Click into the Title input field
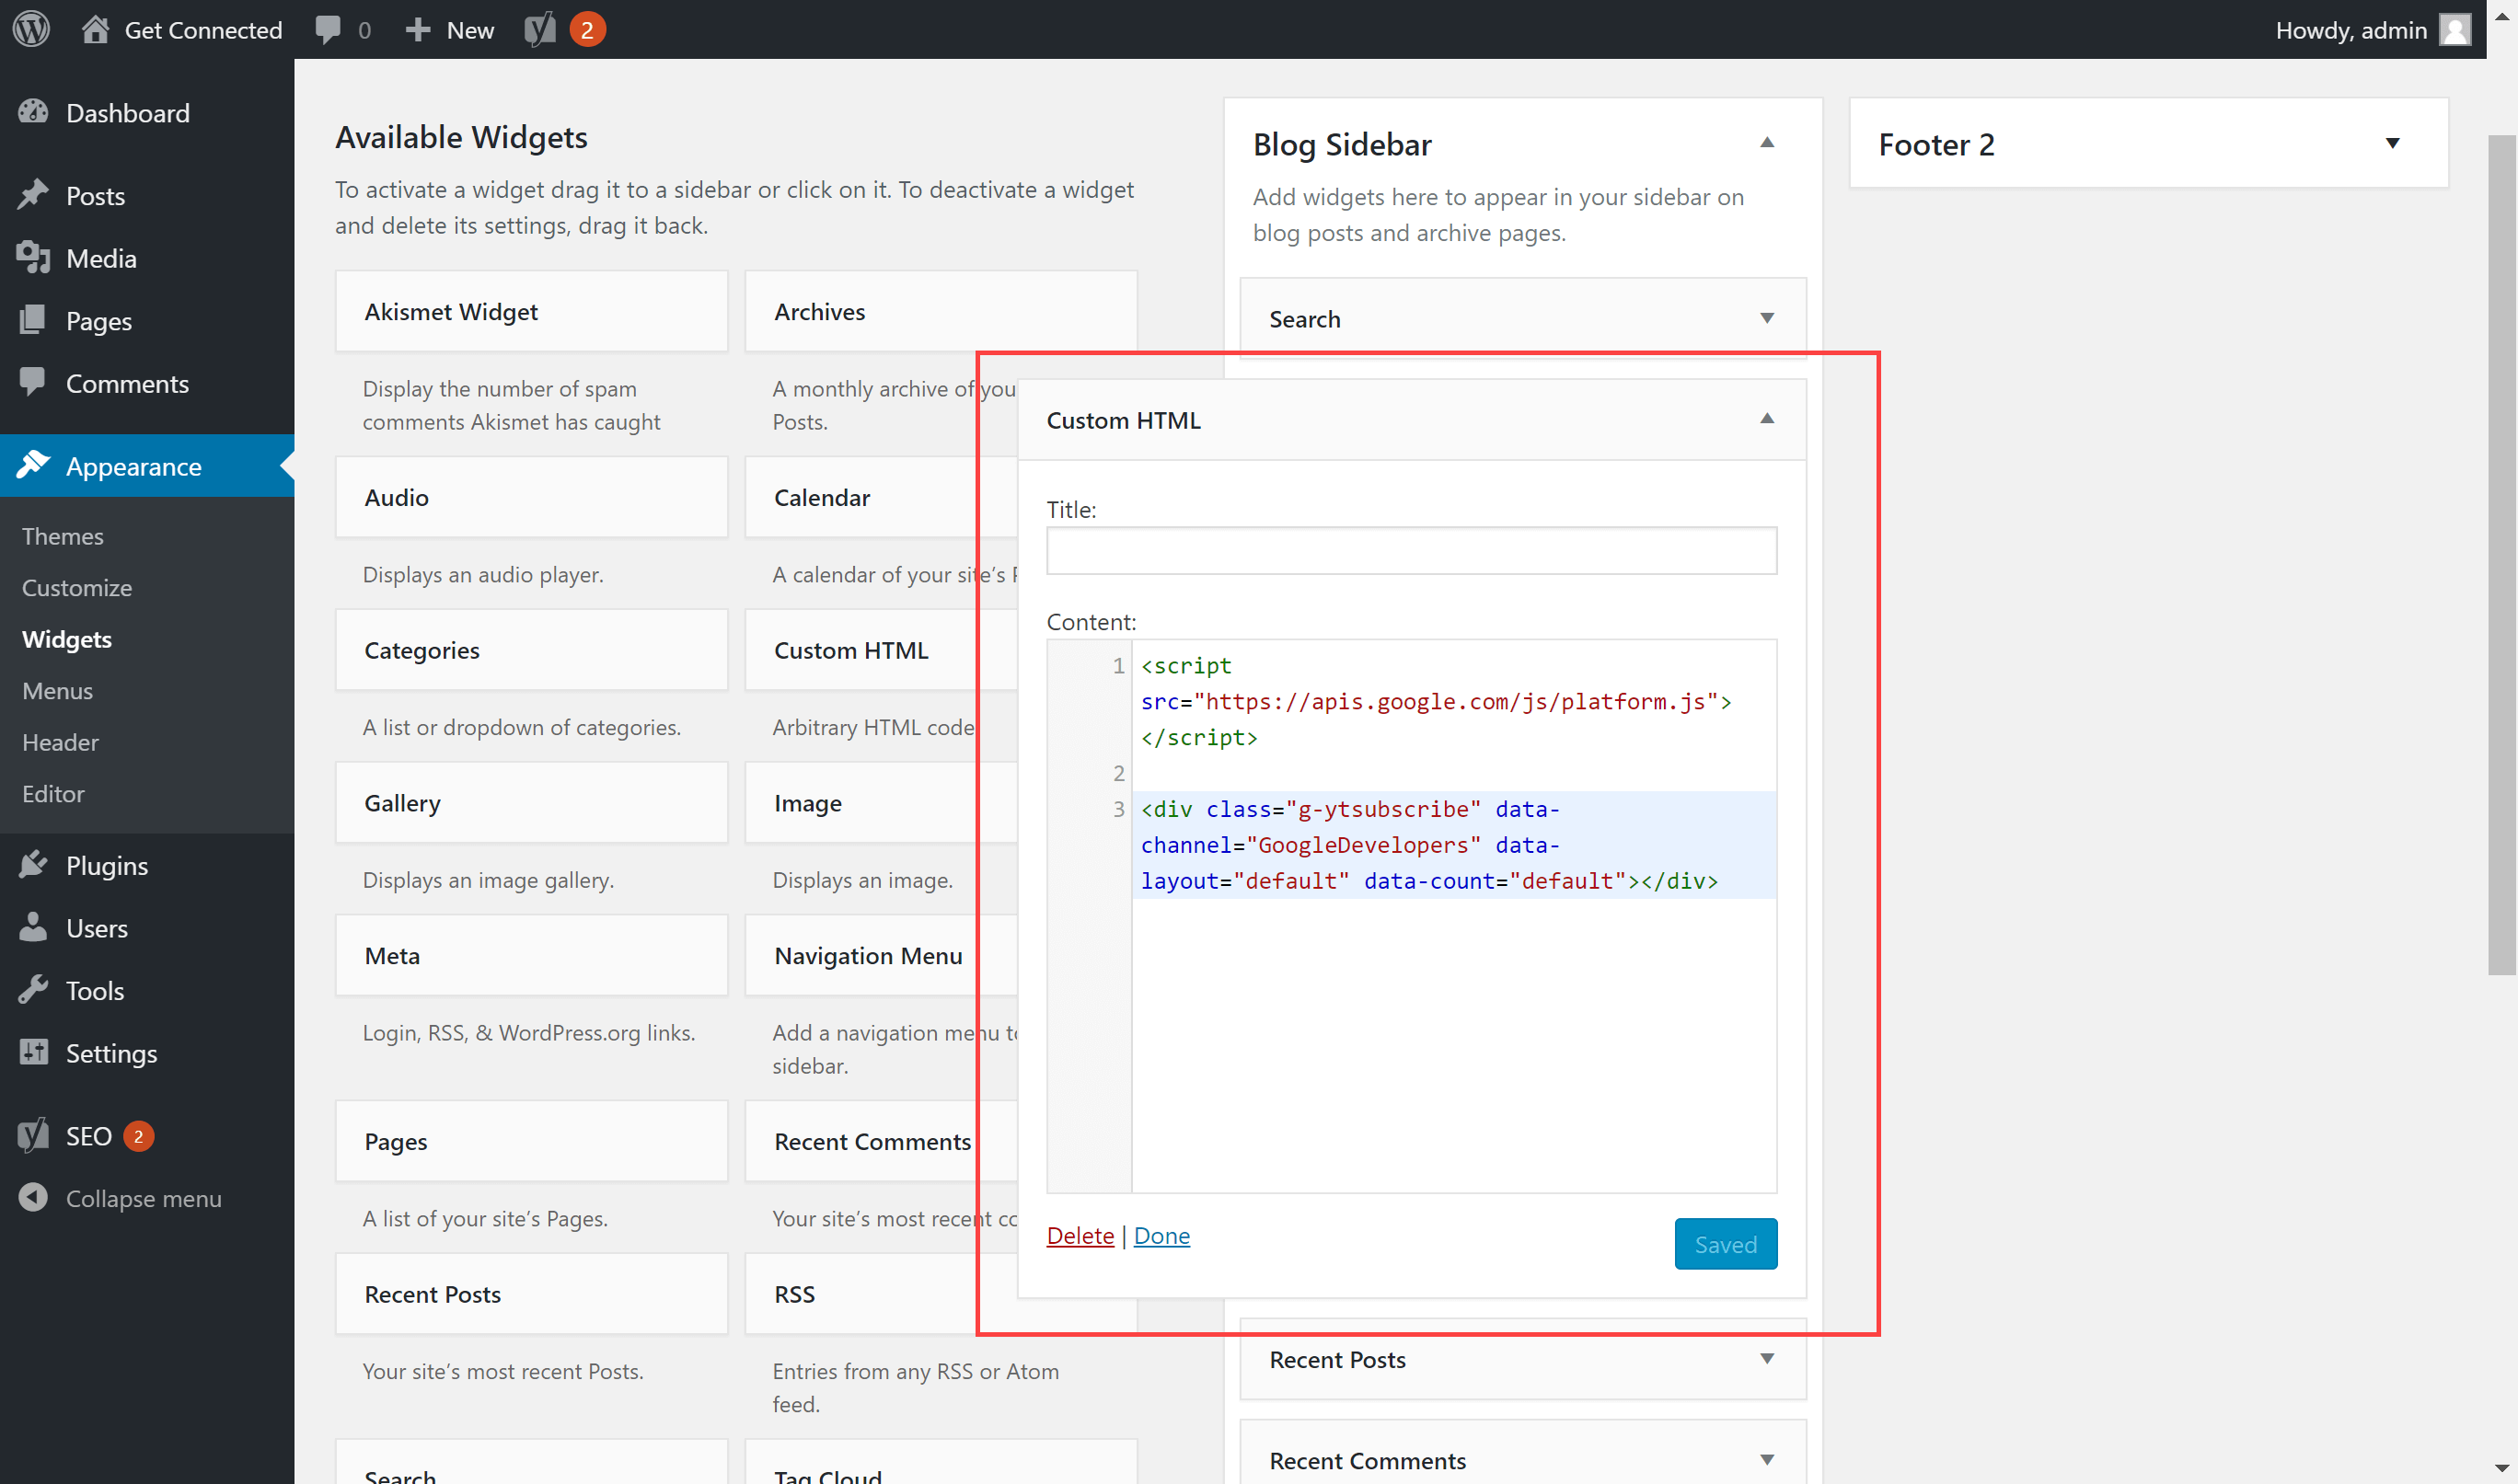 [1411, 550]
